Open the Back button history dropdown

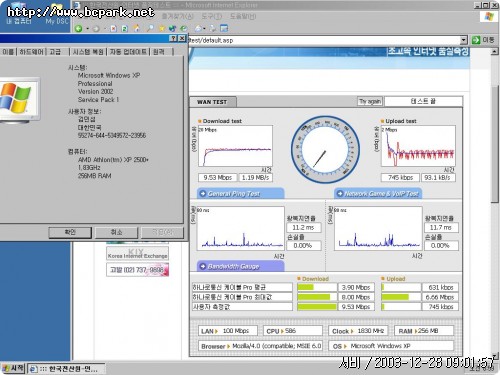pos(87,29)
